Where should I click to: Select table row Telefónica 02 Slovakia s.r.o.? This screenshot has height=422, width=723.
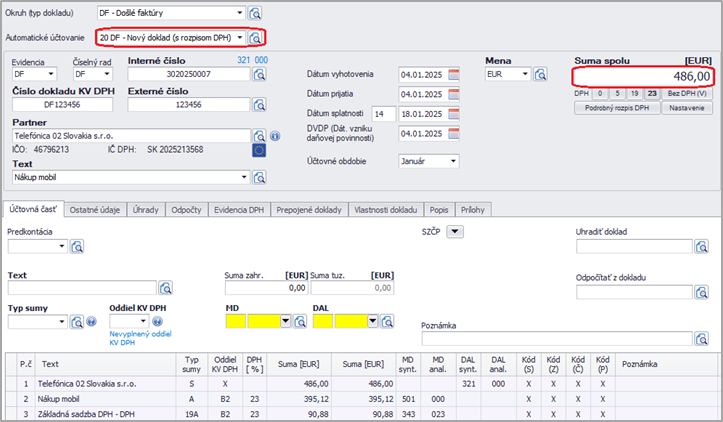point(362,384)
